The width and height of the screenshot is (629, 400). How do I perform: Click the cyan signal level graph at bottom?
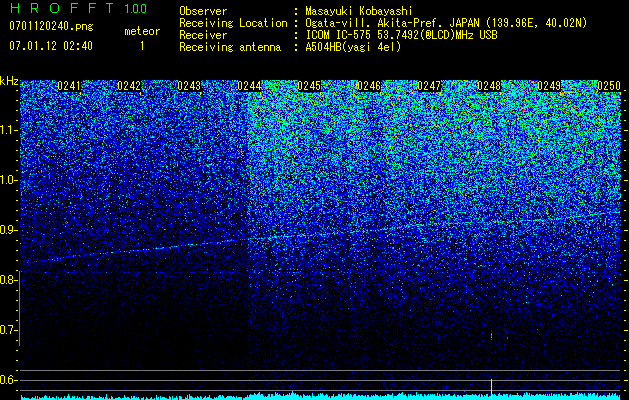pos(321,396)
